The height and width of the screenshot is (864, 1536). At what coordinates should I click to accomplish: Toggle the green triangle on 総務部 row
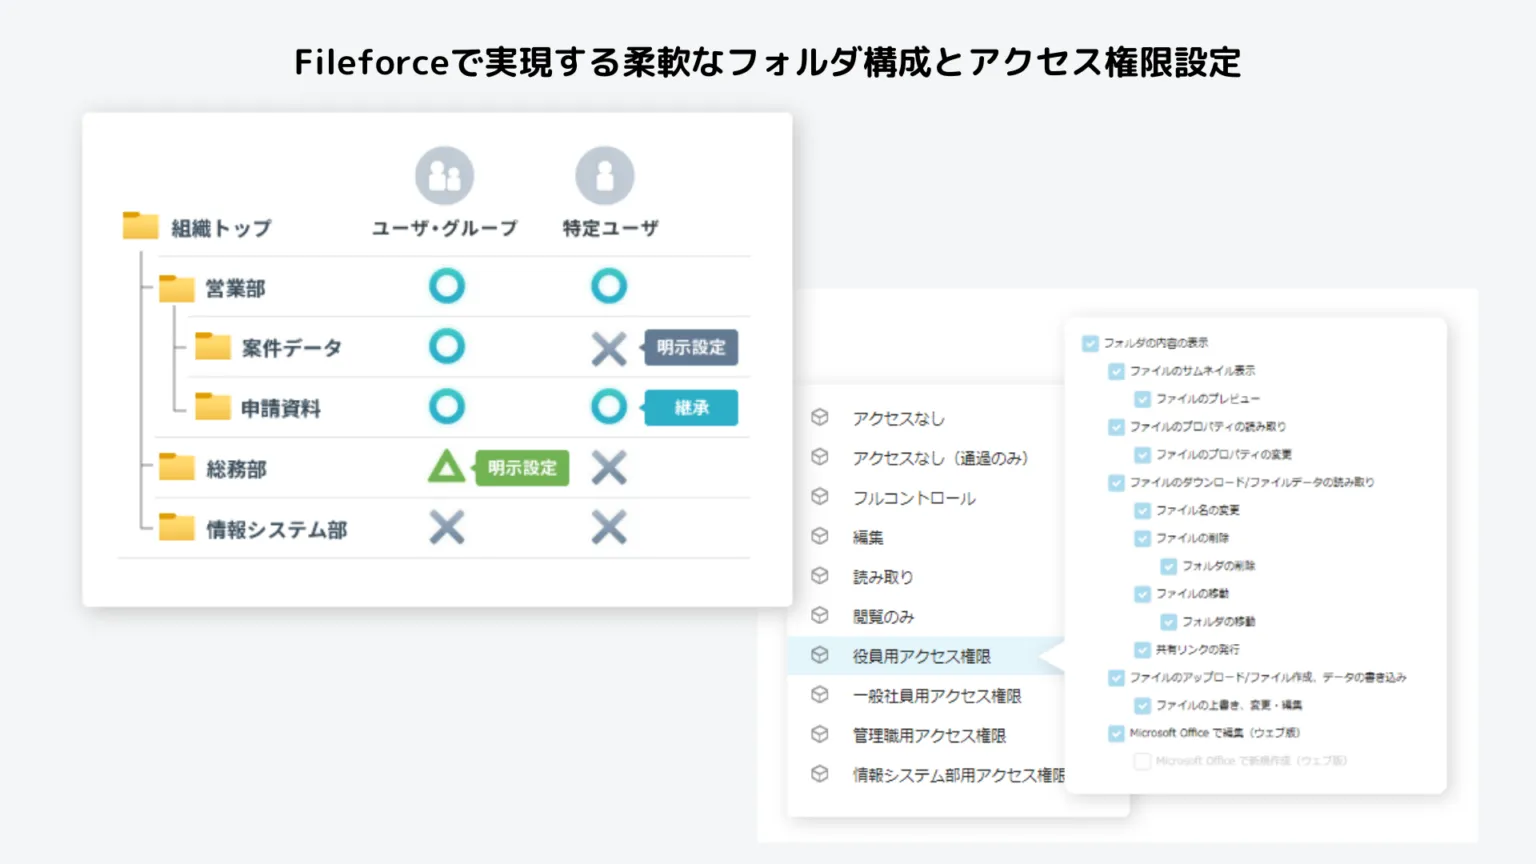(x=446, y=467)
